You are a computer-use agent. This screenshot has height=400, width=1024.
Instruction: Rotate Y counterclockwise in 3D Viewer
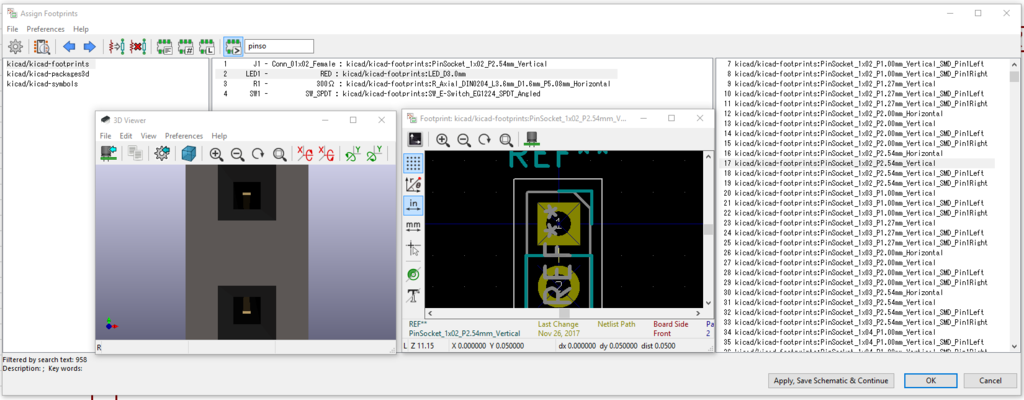tap(374, 154)
